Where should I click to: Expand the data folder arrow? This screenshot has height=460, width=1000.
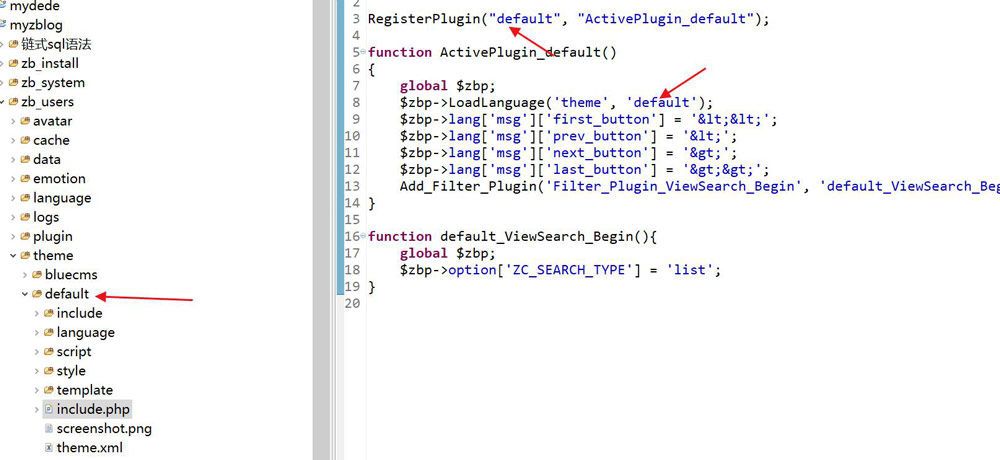pos(13,160)
